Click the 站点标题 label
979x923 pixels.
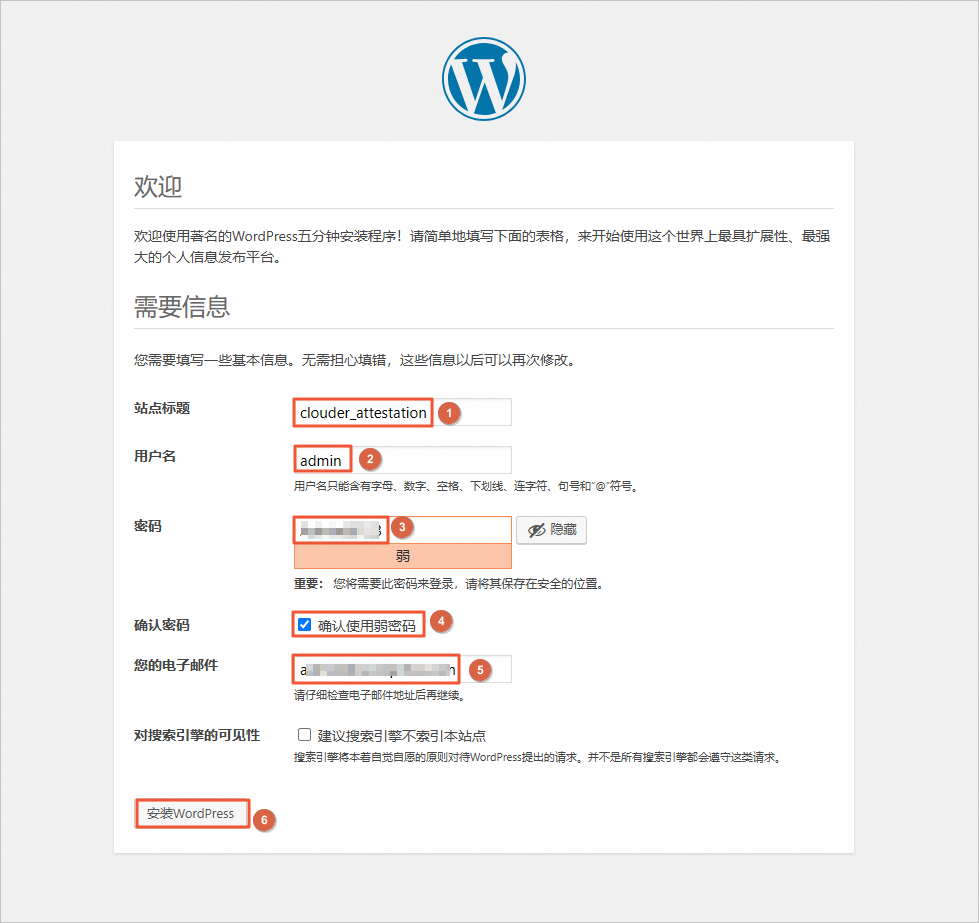point(162,408)
